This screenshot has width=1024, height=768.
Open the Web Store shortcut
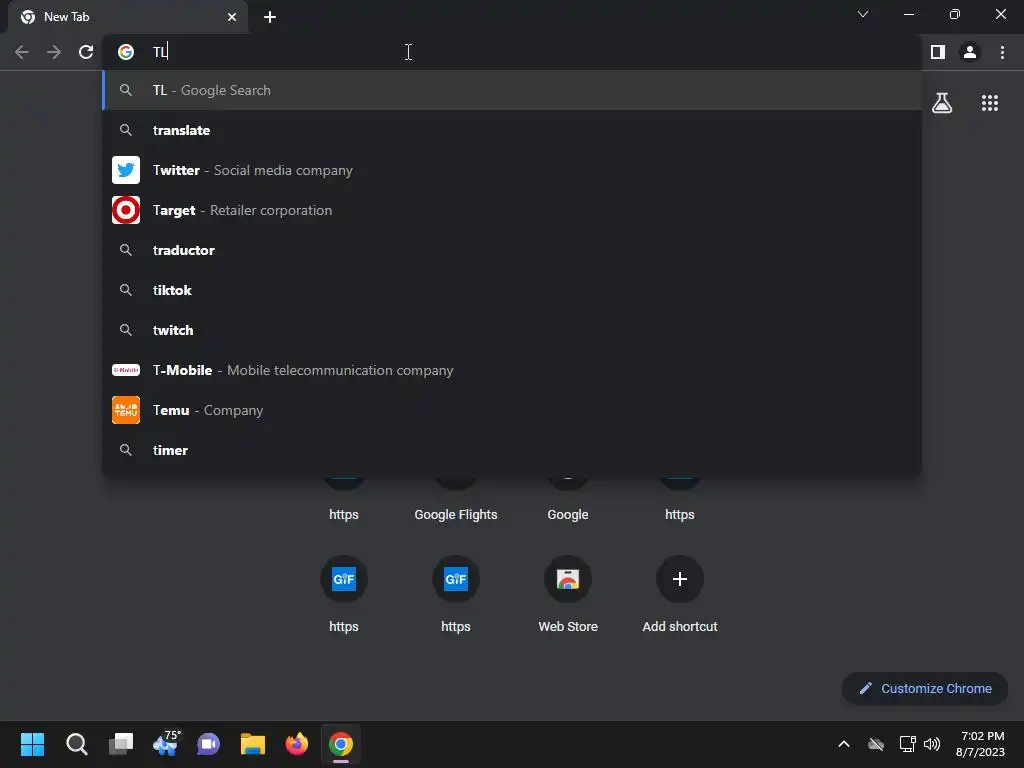568,594
